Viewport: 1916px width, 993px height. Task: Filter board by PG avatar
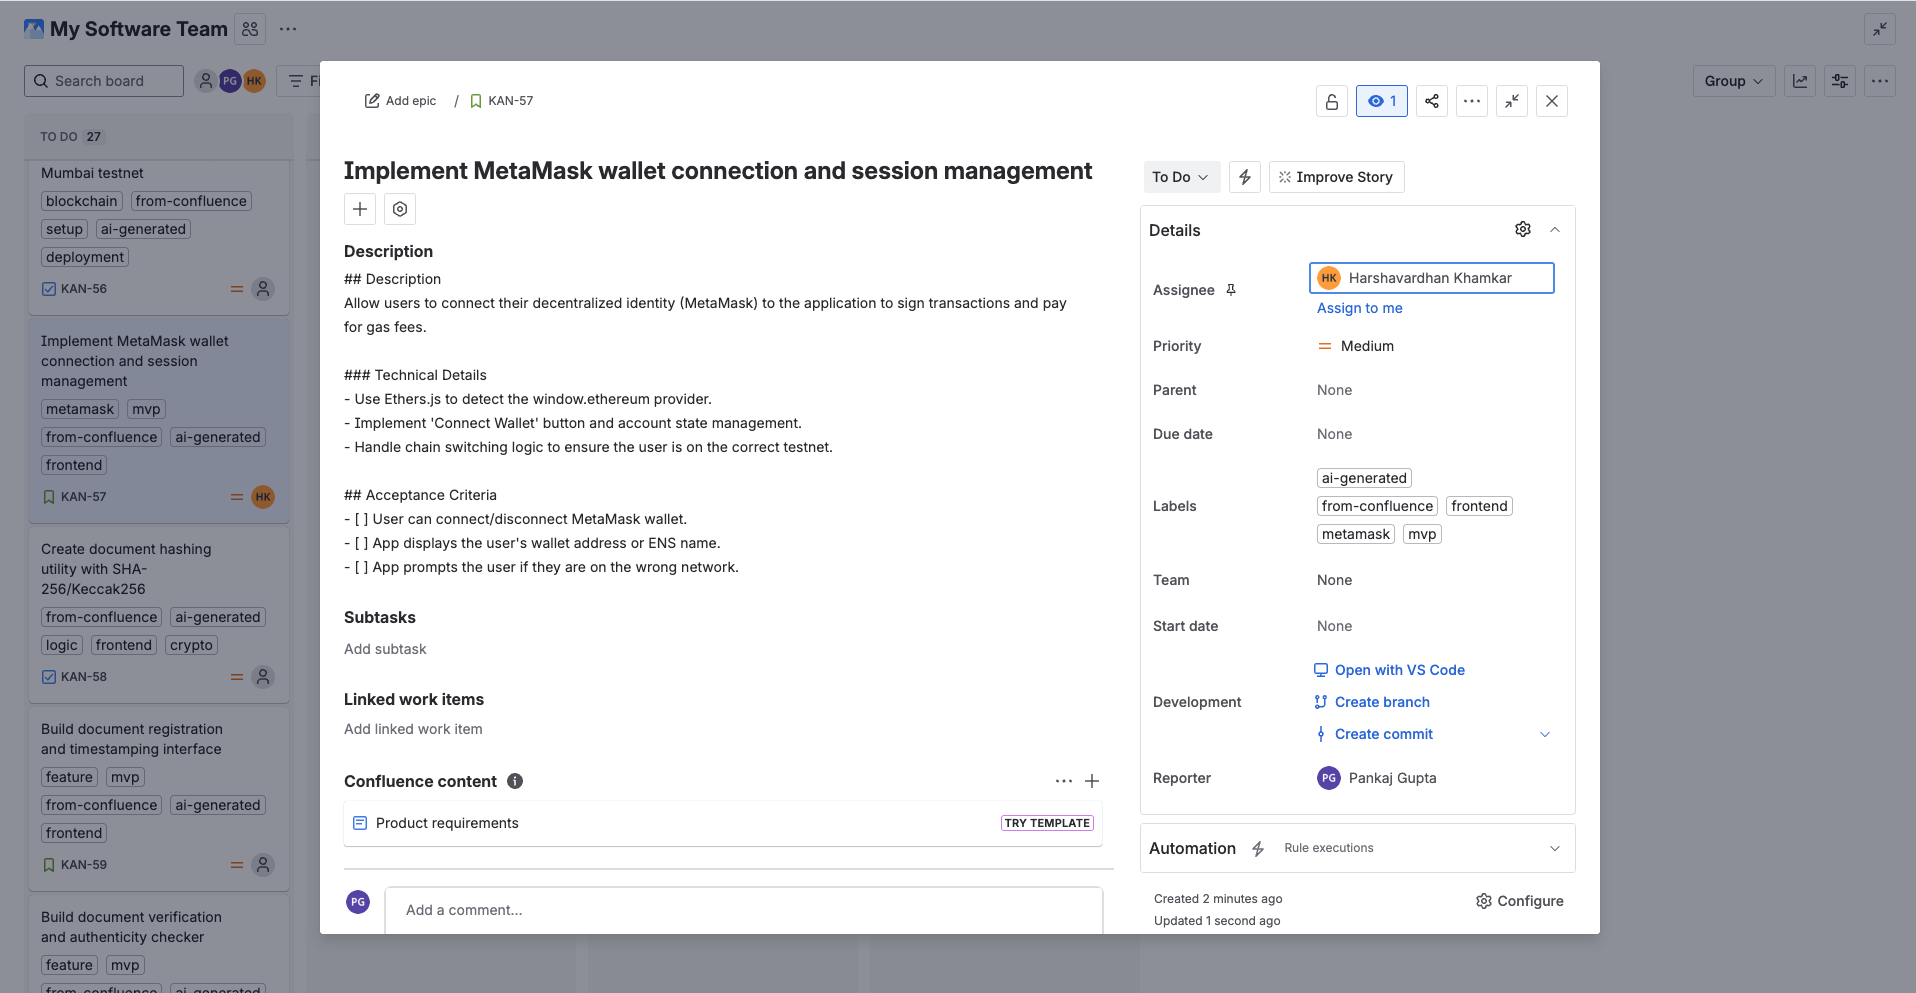[230, 81]
